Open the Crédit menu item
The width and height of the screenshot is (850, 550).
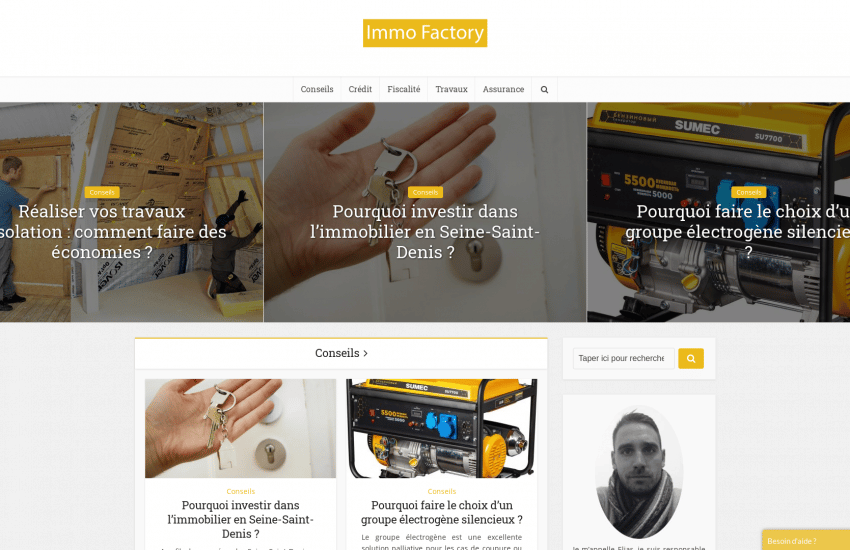tap(360, 89)
